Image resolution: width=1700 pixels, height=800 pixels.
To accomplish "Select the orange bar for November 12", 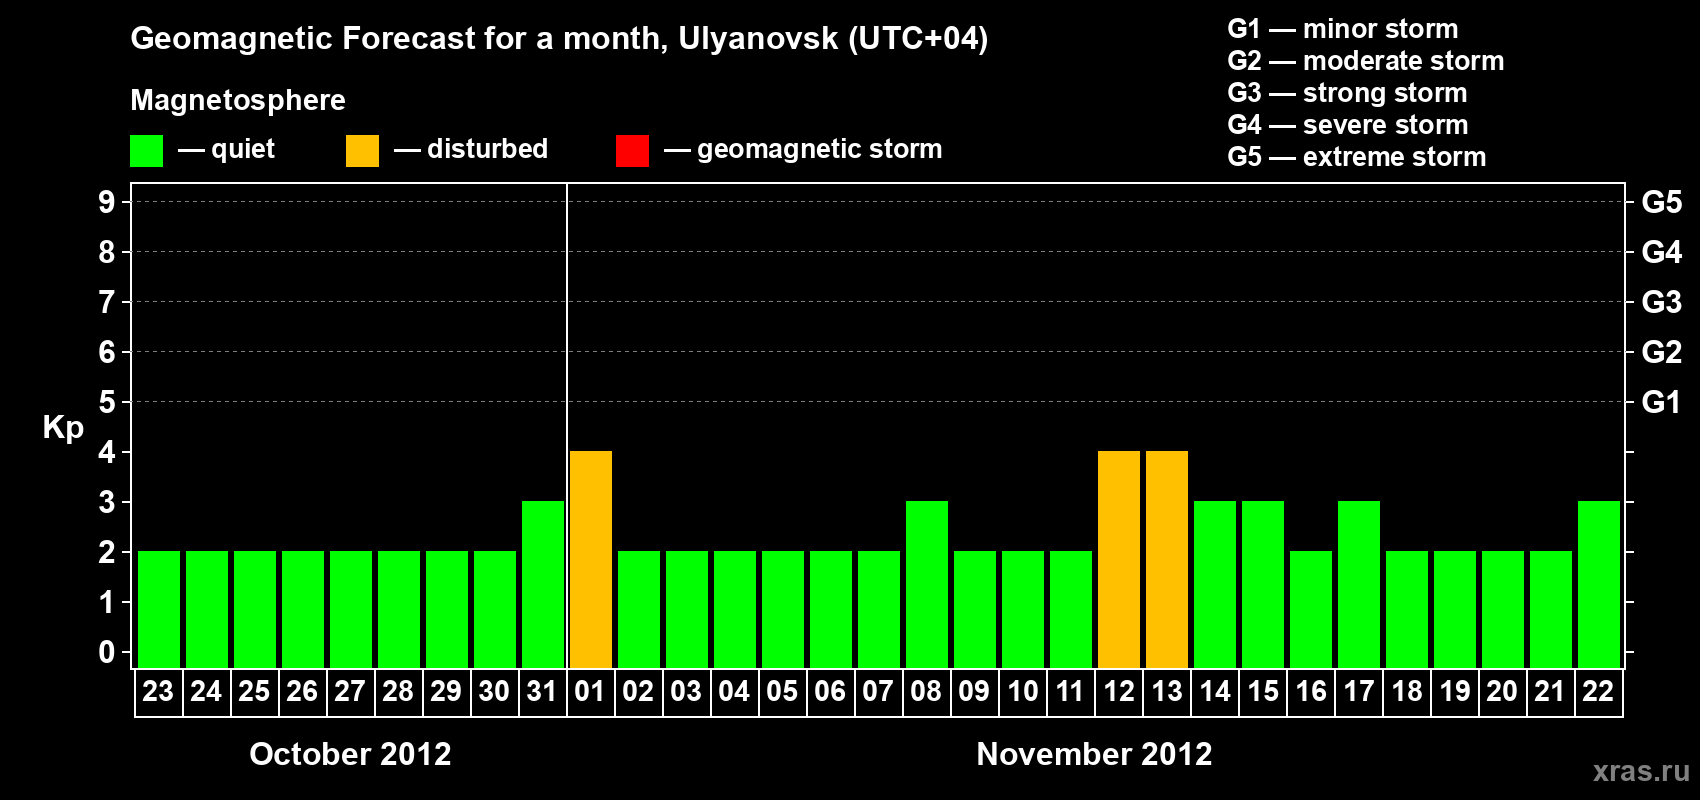I will click(1119, 559).
